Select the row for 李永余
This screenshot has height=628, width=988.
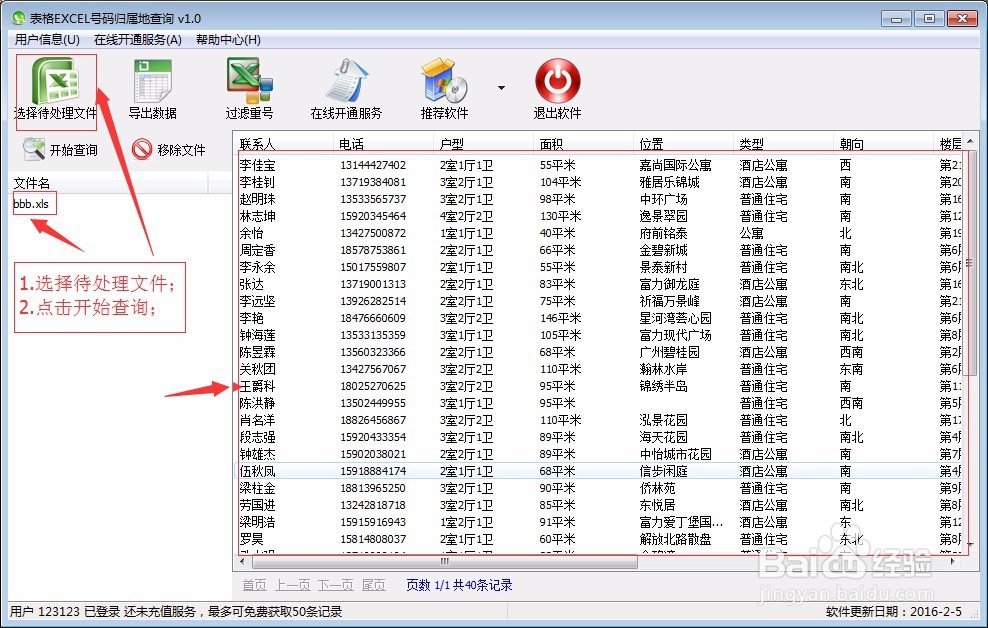(x=598, y=267)
